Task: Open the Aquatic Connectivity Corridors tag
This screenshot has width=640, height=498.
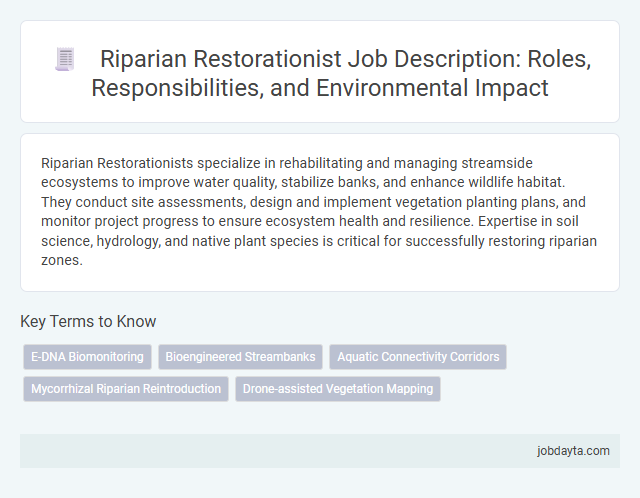Action: coord(418,357)
